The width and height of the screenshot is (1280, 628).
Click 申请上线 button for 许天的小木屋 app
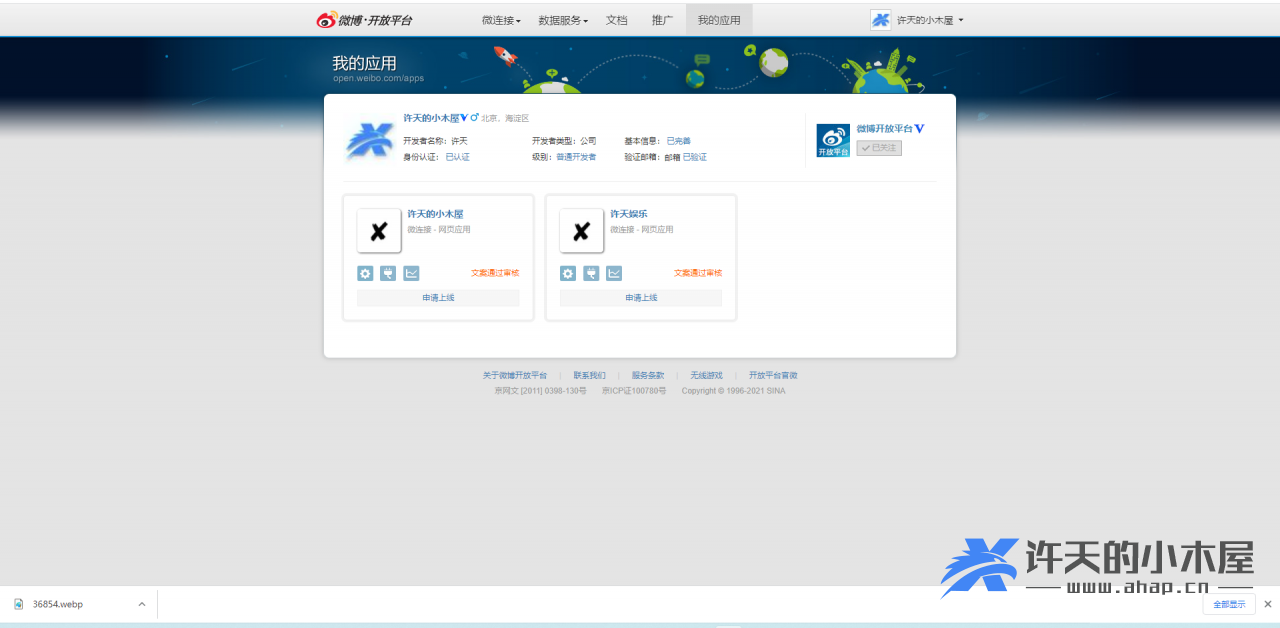coord(438,298)
